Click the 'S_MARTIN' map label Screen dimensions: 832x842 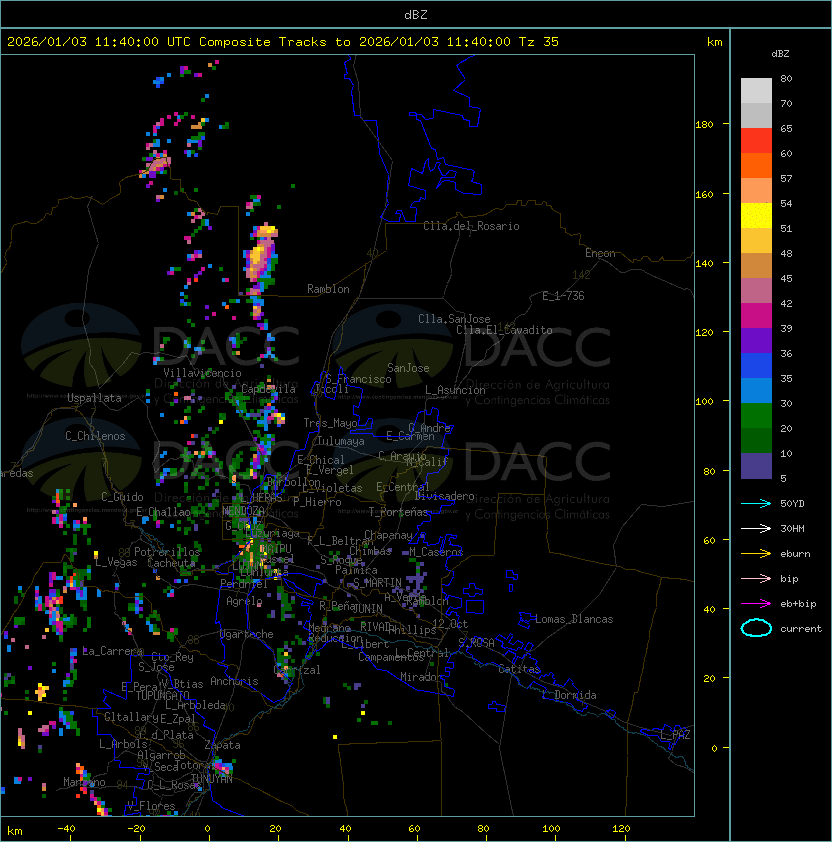click(x=377, y=583)
